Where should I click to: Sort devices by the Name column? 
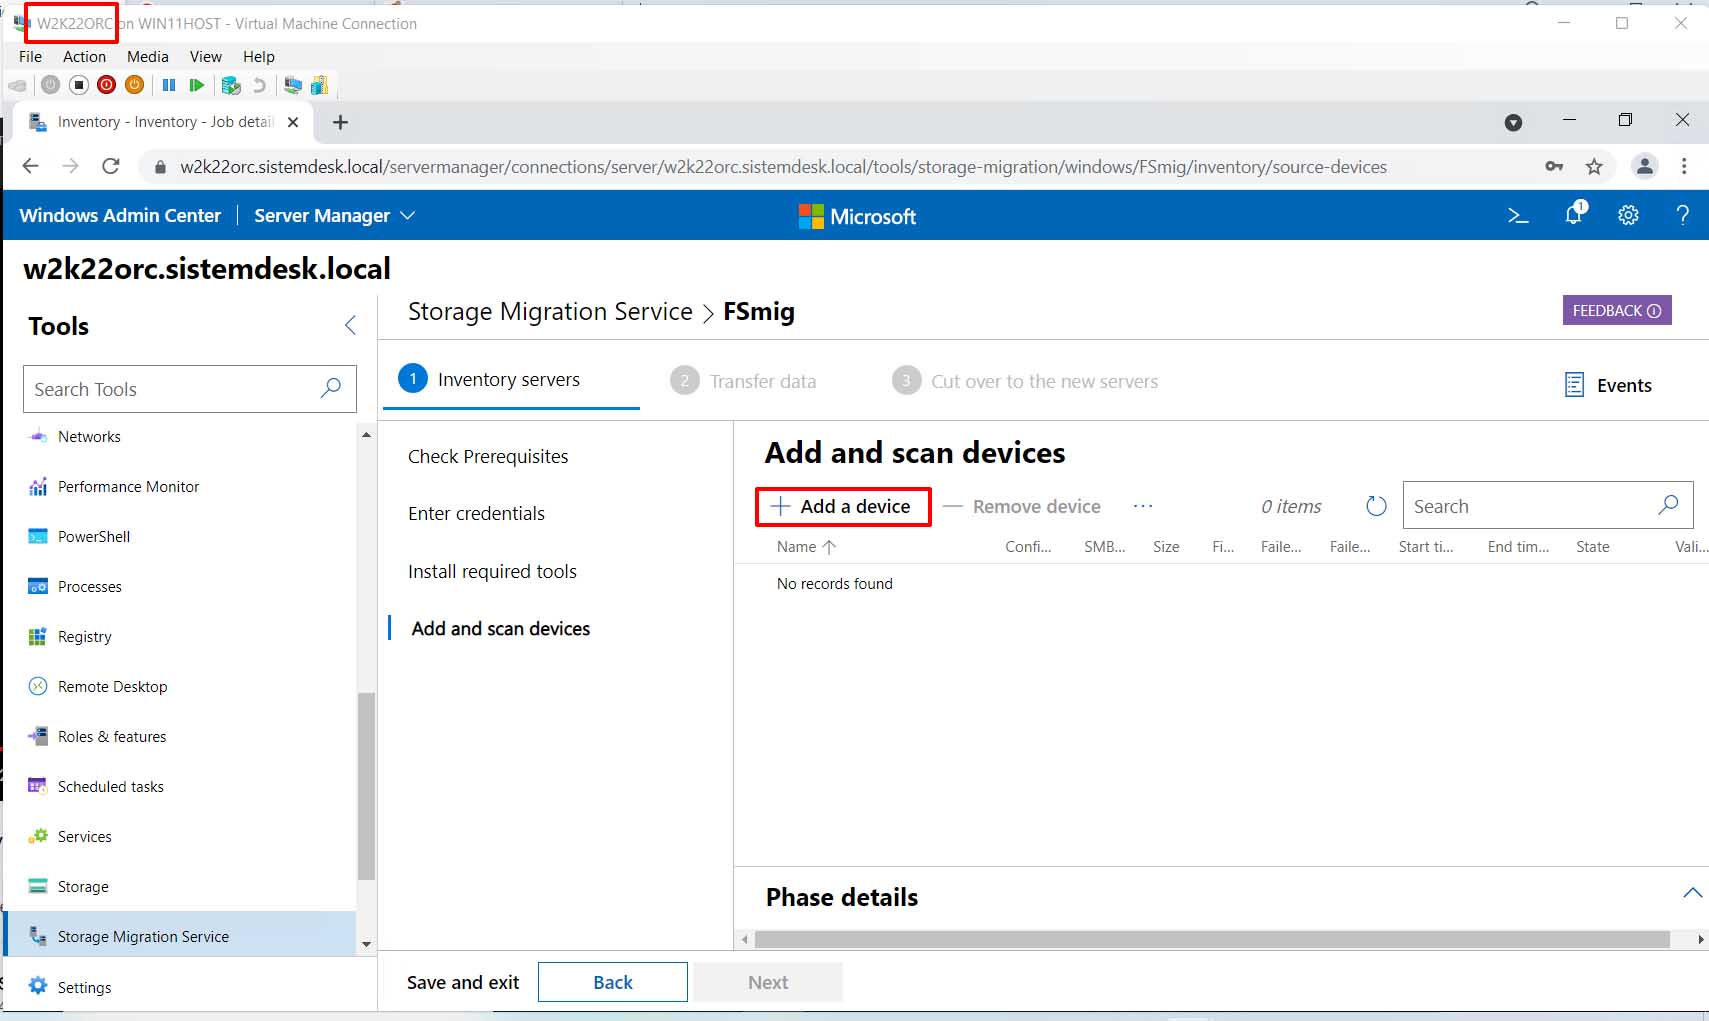(806, 547)
